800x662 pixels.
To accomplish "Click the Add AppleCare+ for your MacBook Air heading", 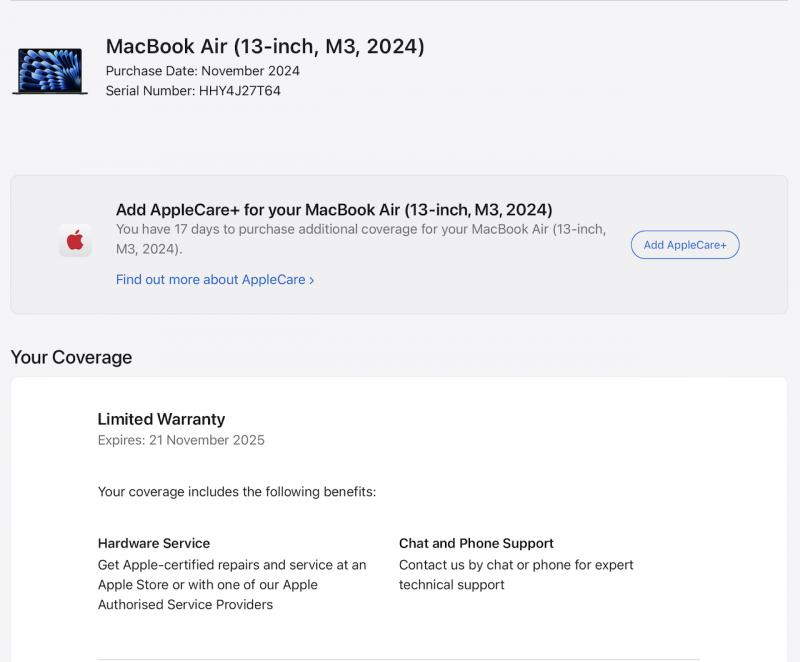I will point(334,210).
